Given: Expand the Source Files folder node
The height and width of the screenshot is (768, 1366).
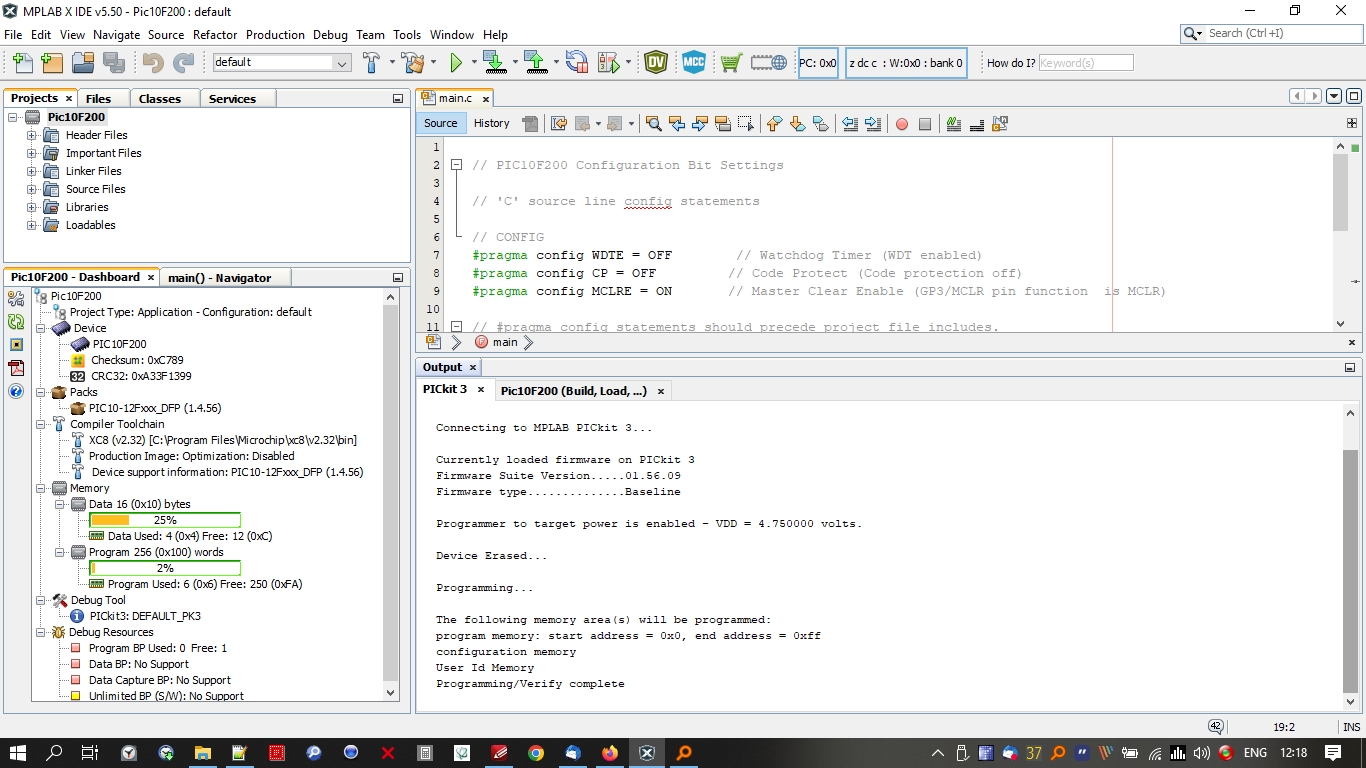Looking at the screenshot, I should click(x=32, y=189).
